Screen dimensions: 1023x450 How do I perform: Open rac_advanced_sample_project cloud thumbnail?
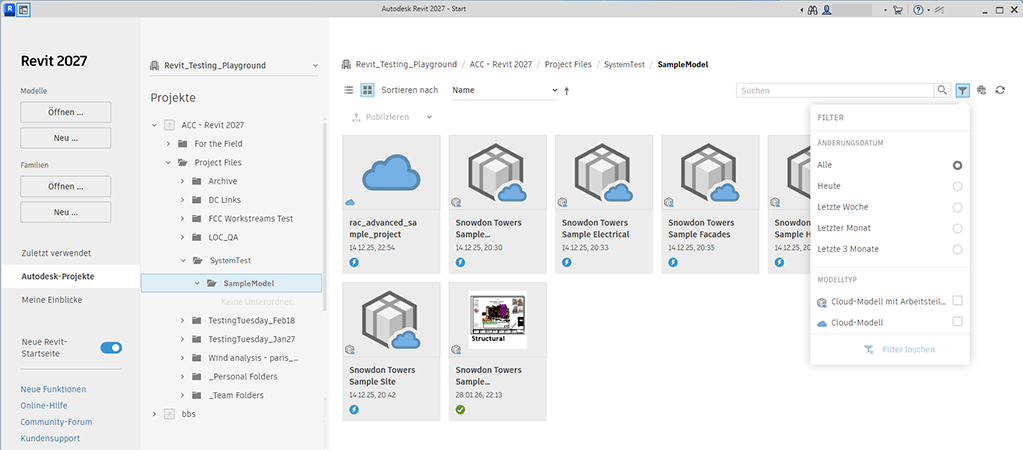click(x=391, y=172)
